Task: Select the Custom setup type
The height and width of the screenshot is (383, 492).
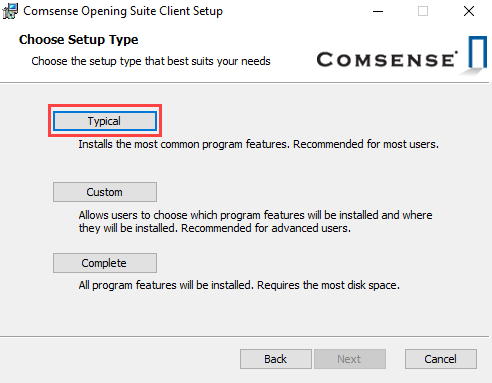Action: click(x=105, y=192)
